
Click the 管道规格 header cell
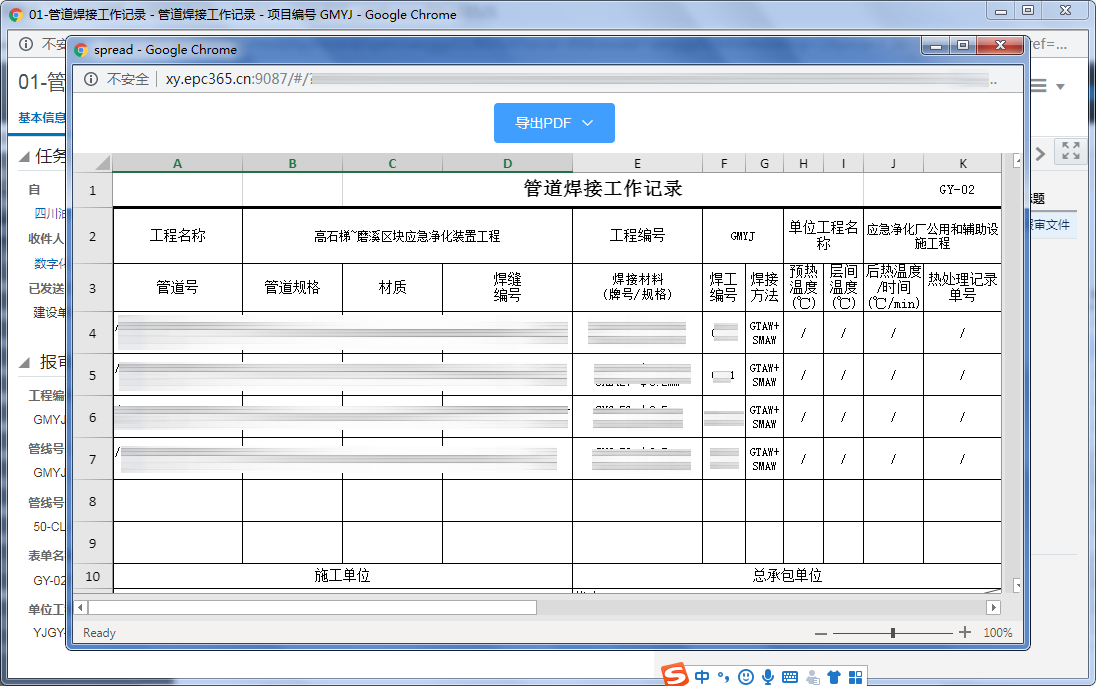point(292,288)
